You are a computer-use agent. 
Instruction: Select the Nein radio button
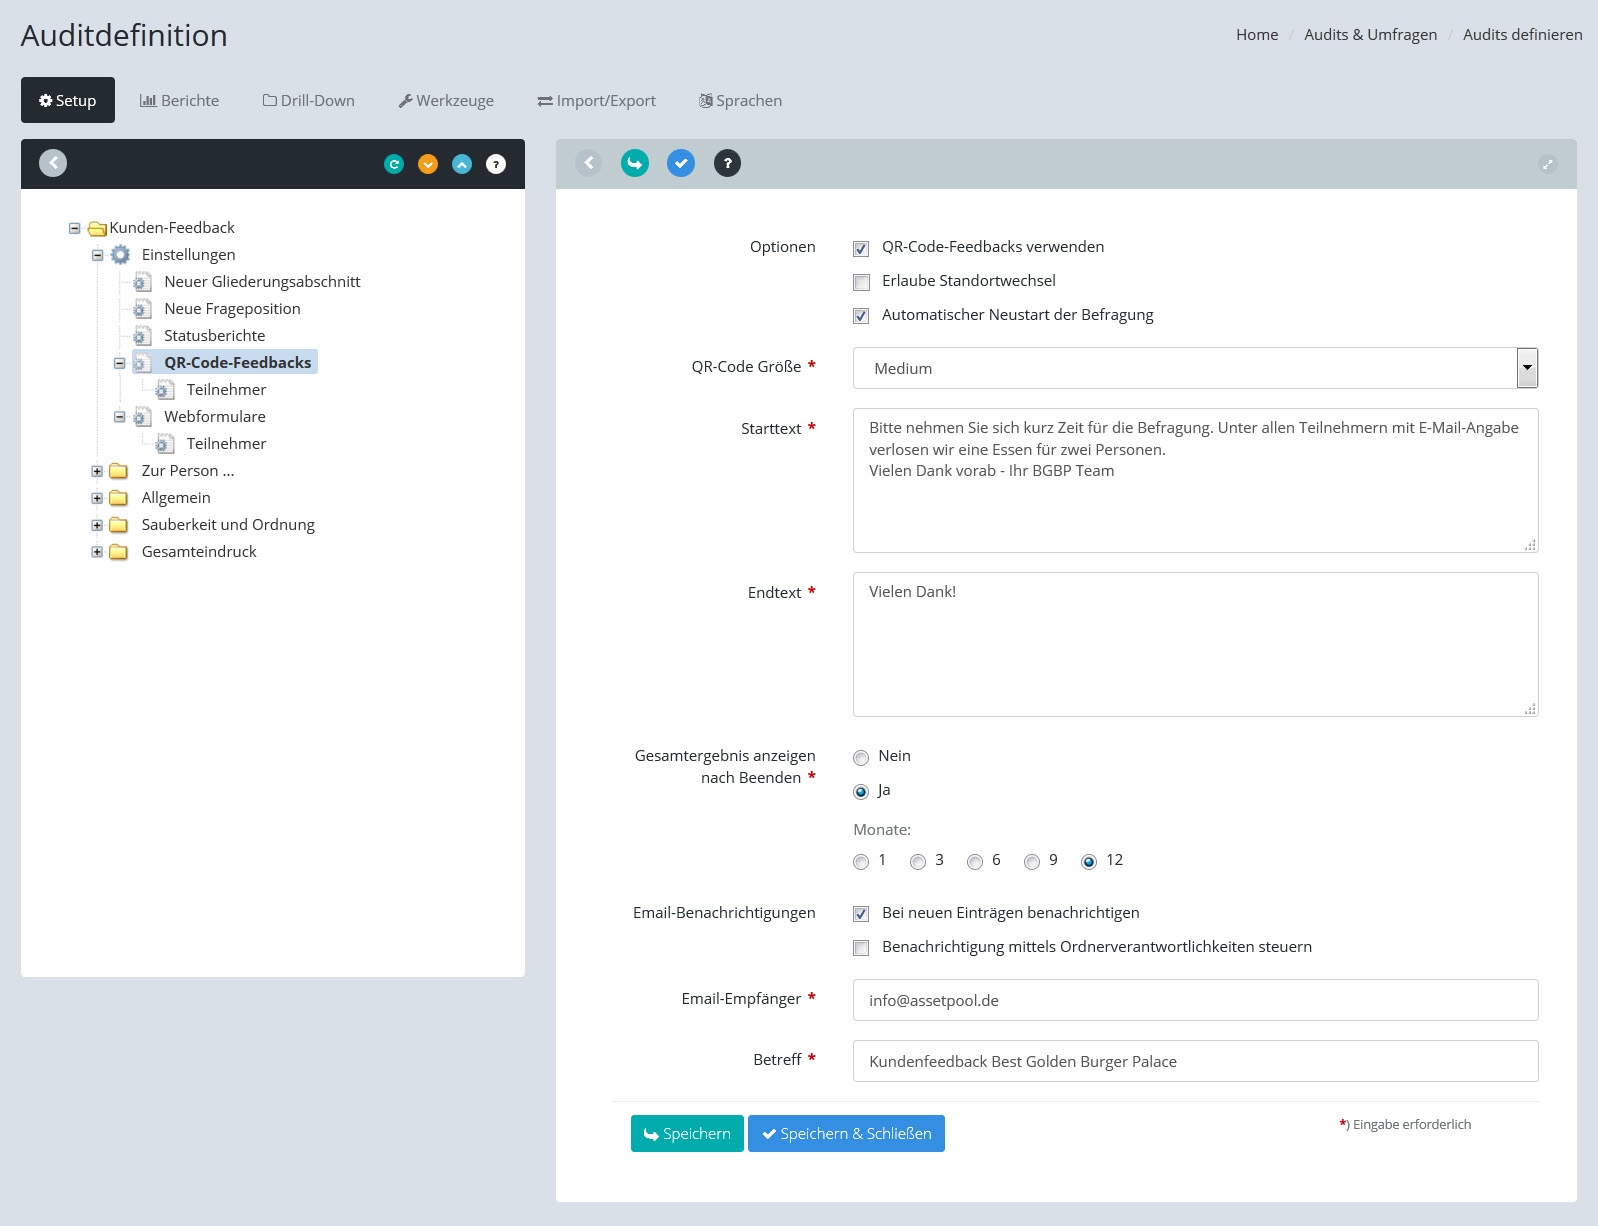(x=861, y=758)
